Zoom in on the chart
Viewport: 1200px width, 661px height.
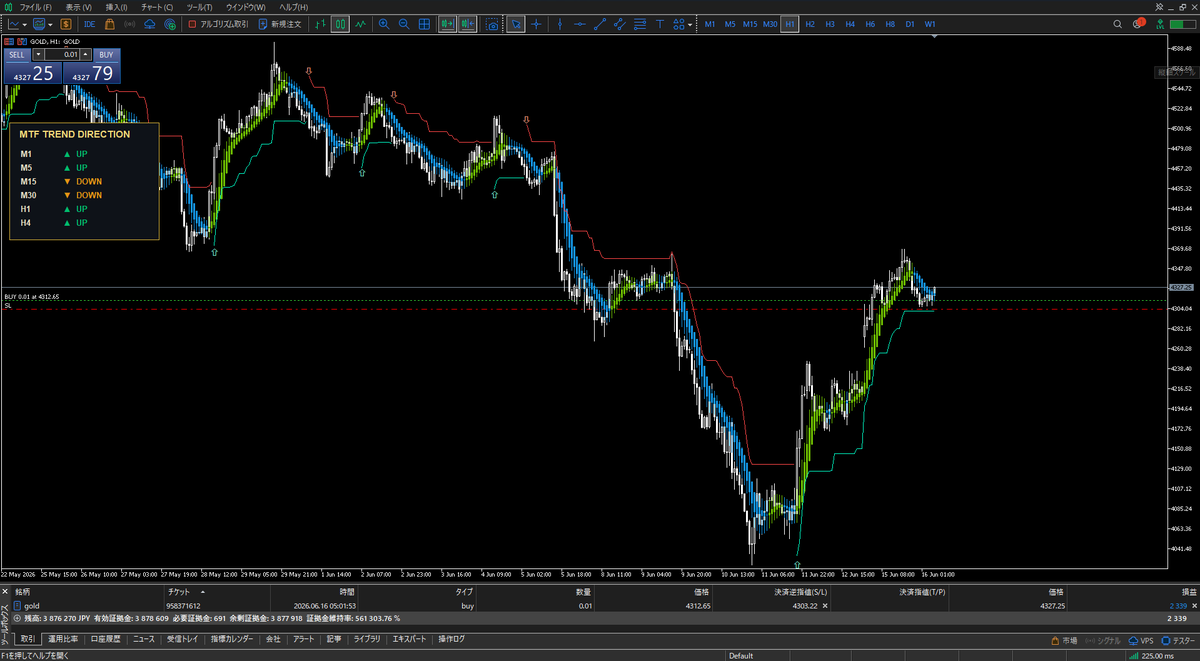(384, 23)
